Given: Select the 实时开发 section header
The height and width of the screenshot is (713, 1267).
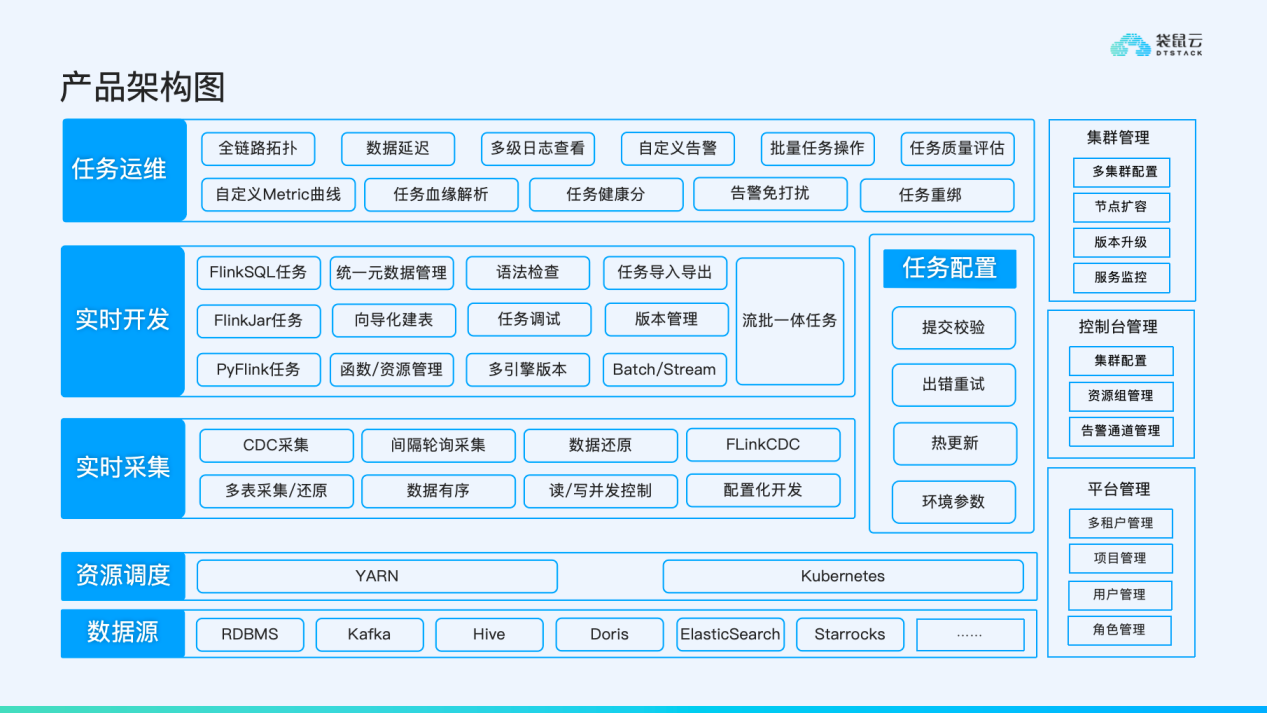Looking at the screenshot, I should pos(123,320).
